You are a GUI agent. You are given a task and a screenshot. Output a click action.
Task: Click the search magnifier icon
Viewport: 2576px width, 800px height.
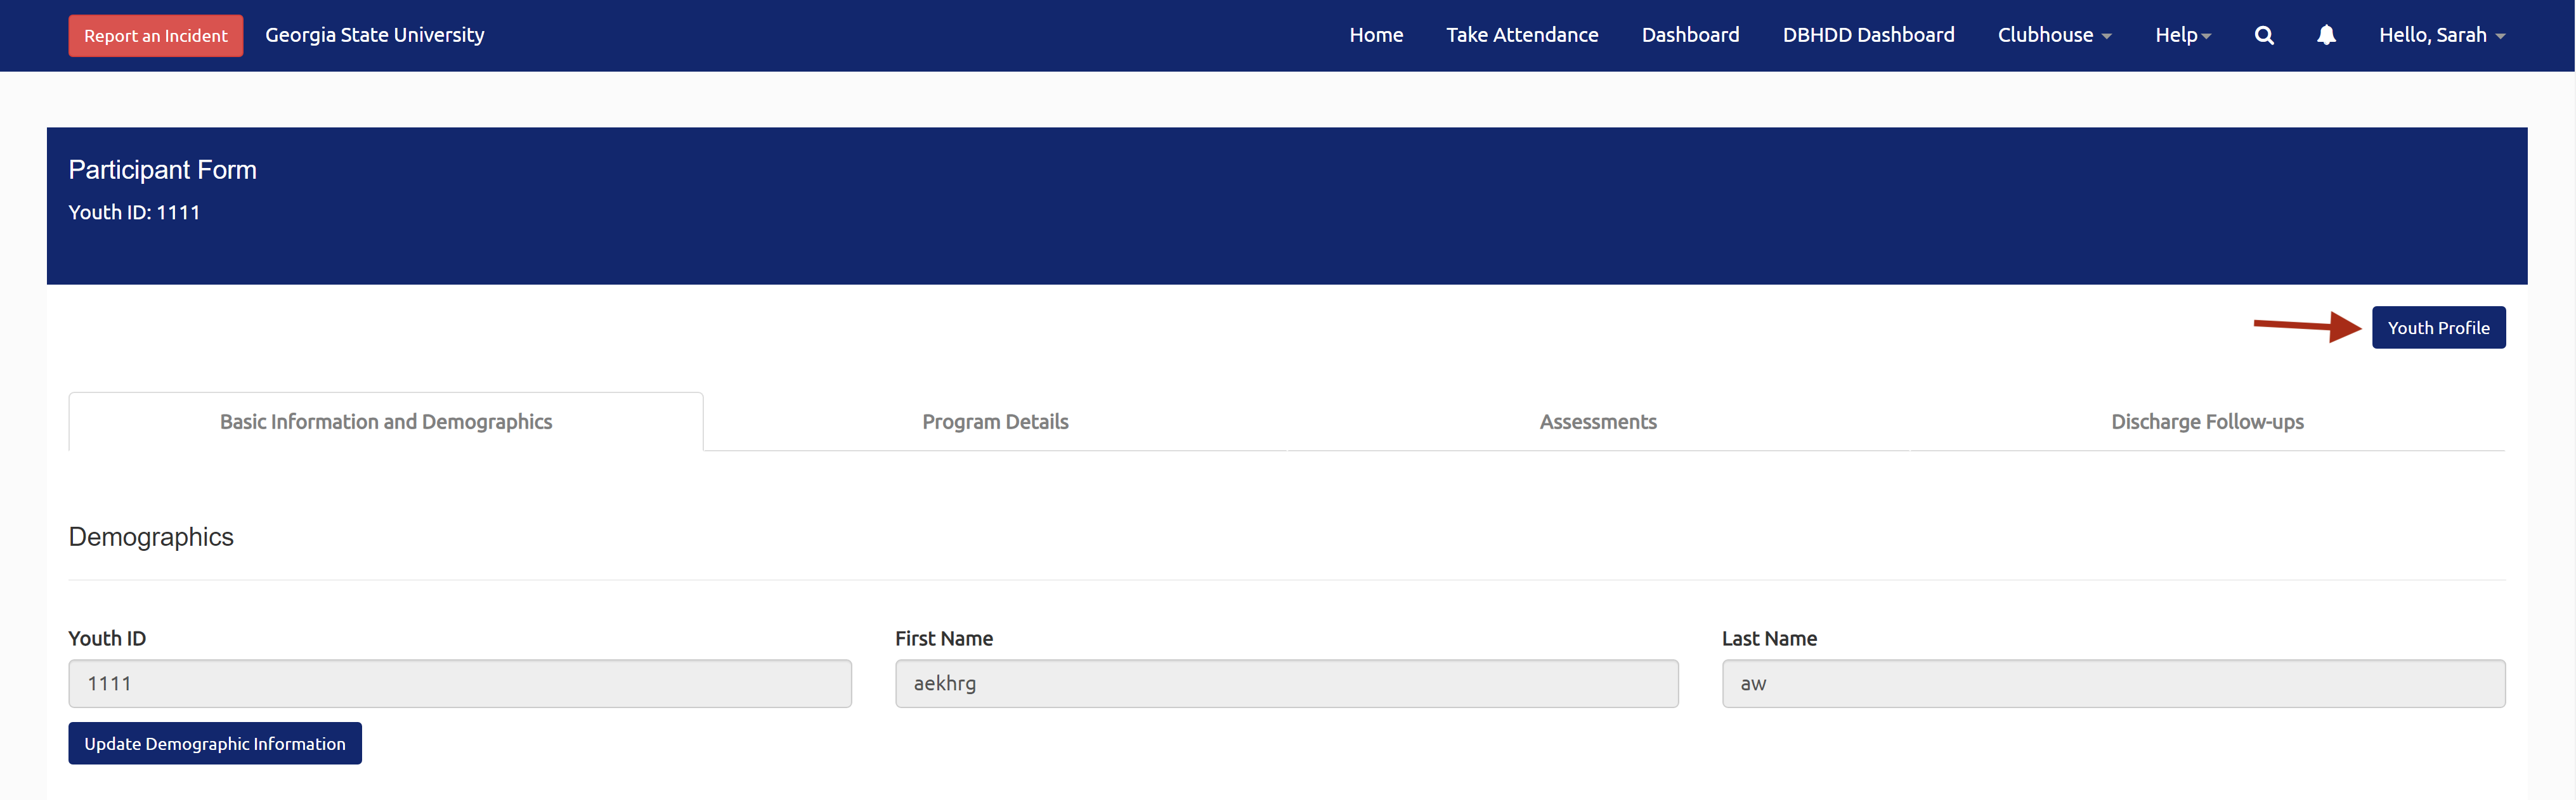point(2264,36)
